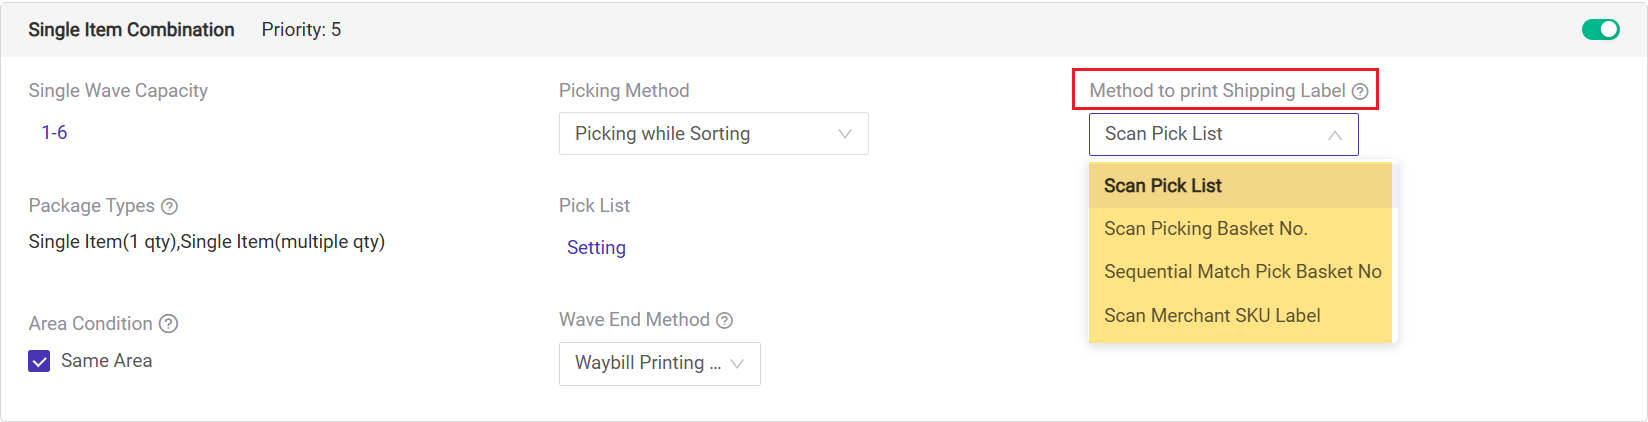The width and height of the screenshot is (1648, 422).
Task: Click the Single Item package types text
Action: coord(206,242)
